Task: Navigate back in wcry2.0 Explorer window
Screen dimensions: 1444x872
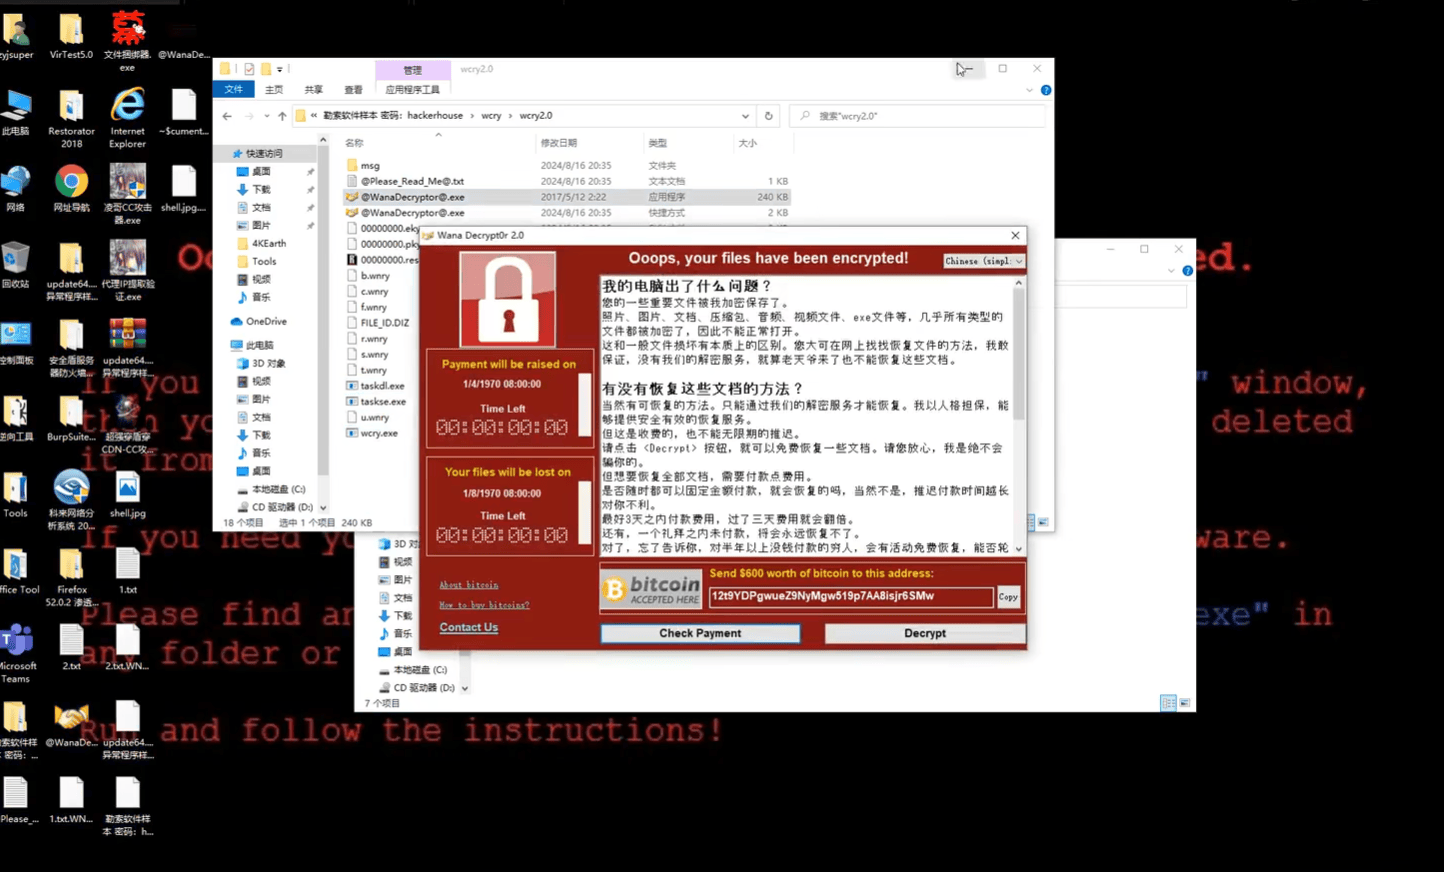Action: coord(227,116)
